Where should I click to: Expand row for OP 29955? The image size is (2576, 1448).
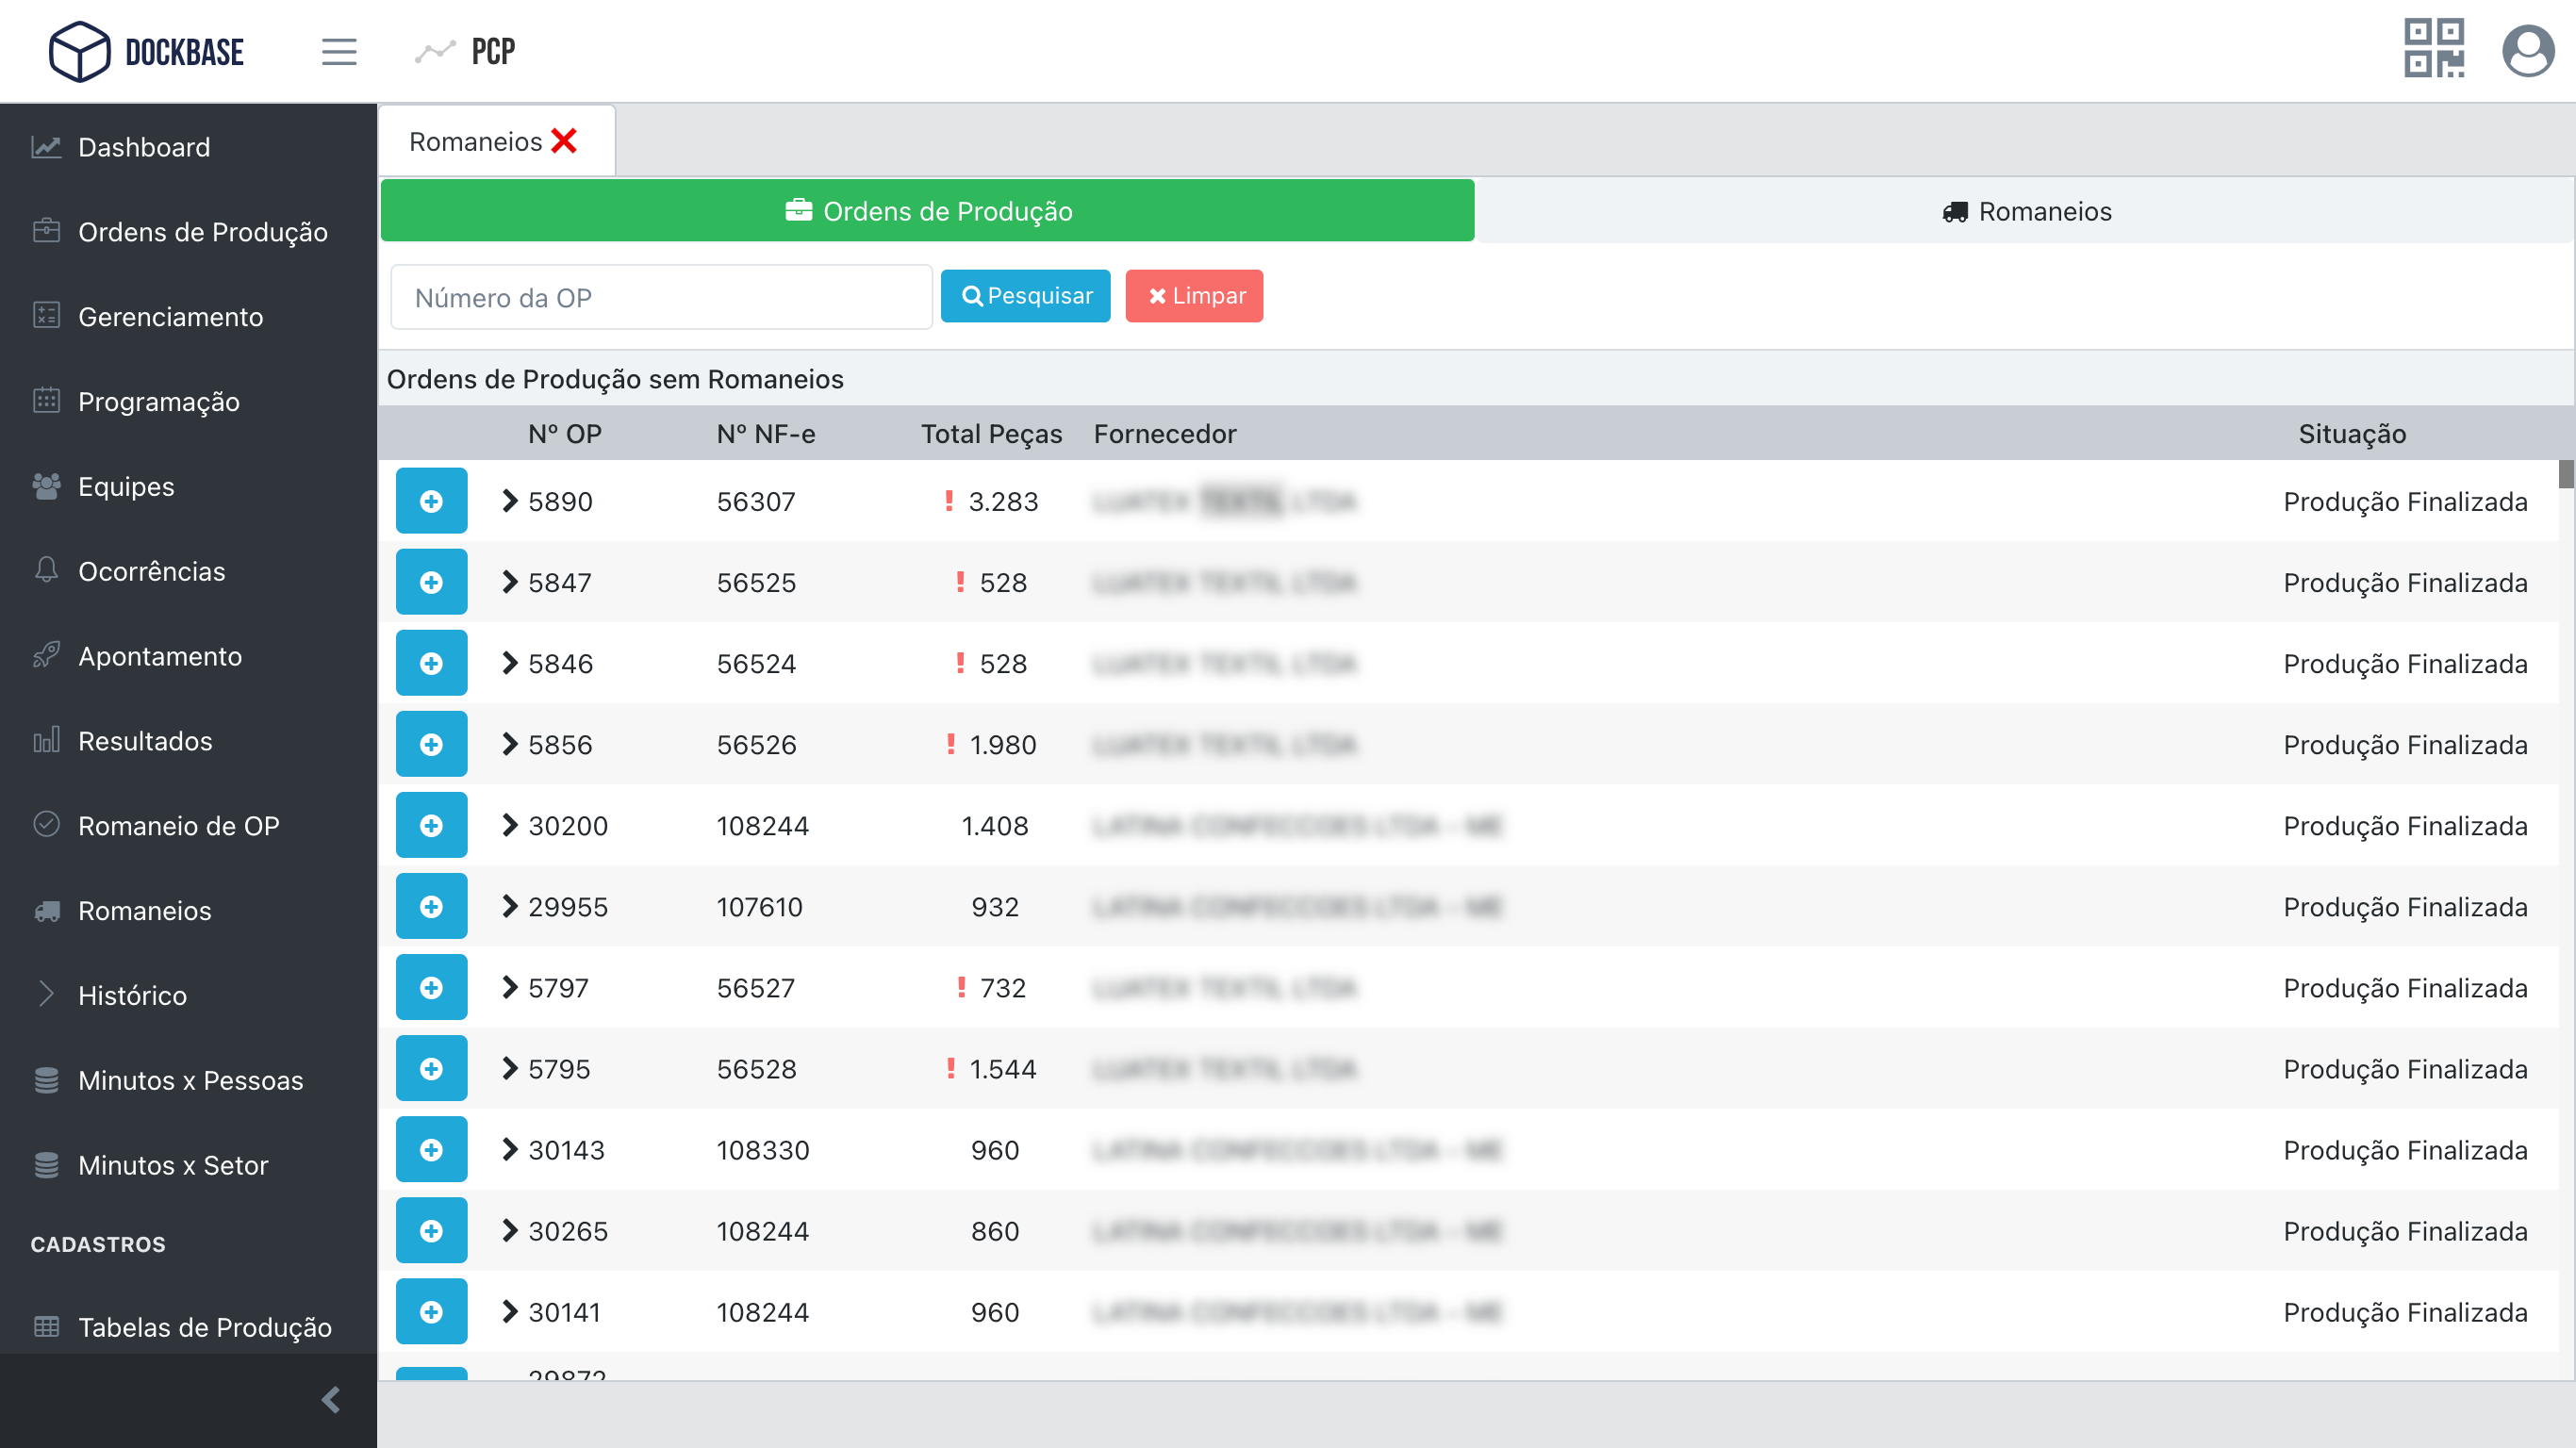(x=510, y=906)
